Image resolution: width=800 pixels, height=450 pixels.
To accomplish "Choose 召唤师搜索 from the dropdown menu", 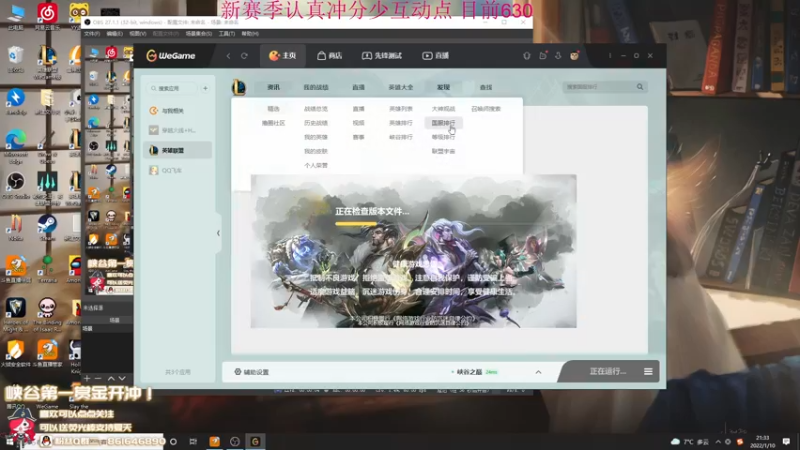I will (486, 109).
